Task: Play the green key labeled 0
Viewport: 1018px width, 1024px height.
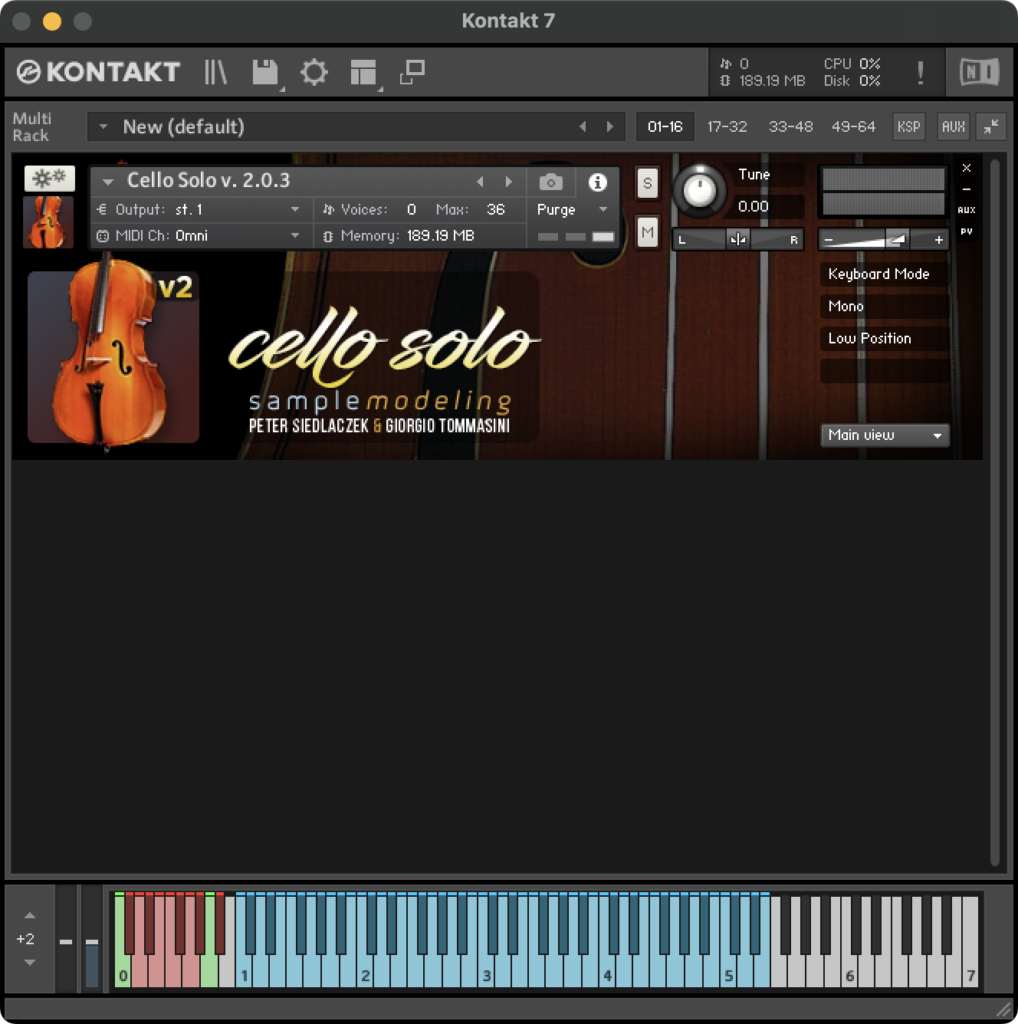Action: click(121, 973)
